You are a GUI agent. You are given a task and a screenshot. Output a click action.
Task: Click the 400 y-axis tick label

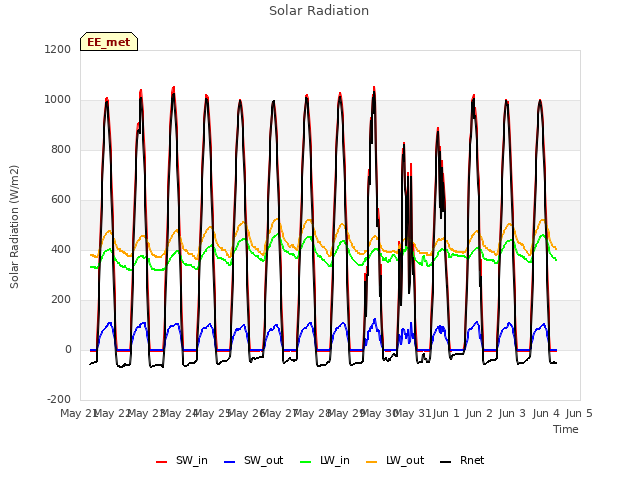click(x=60, y=250)
